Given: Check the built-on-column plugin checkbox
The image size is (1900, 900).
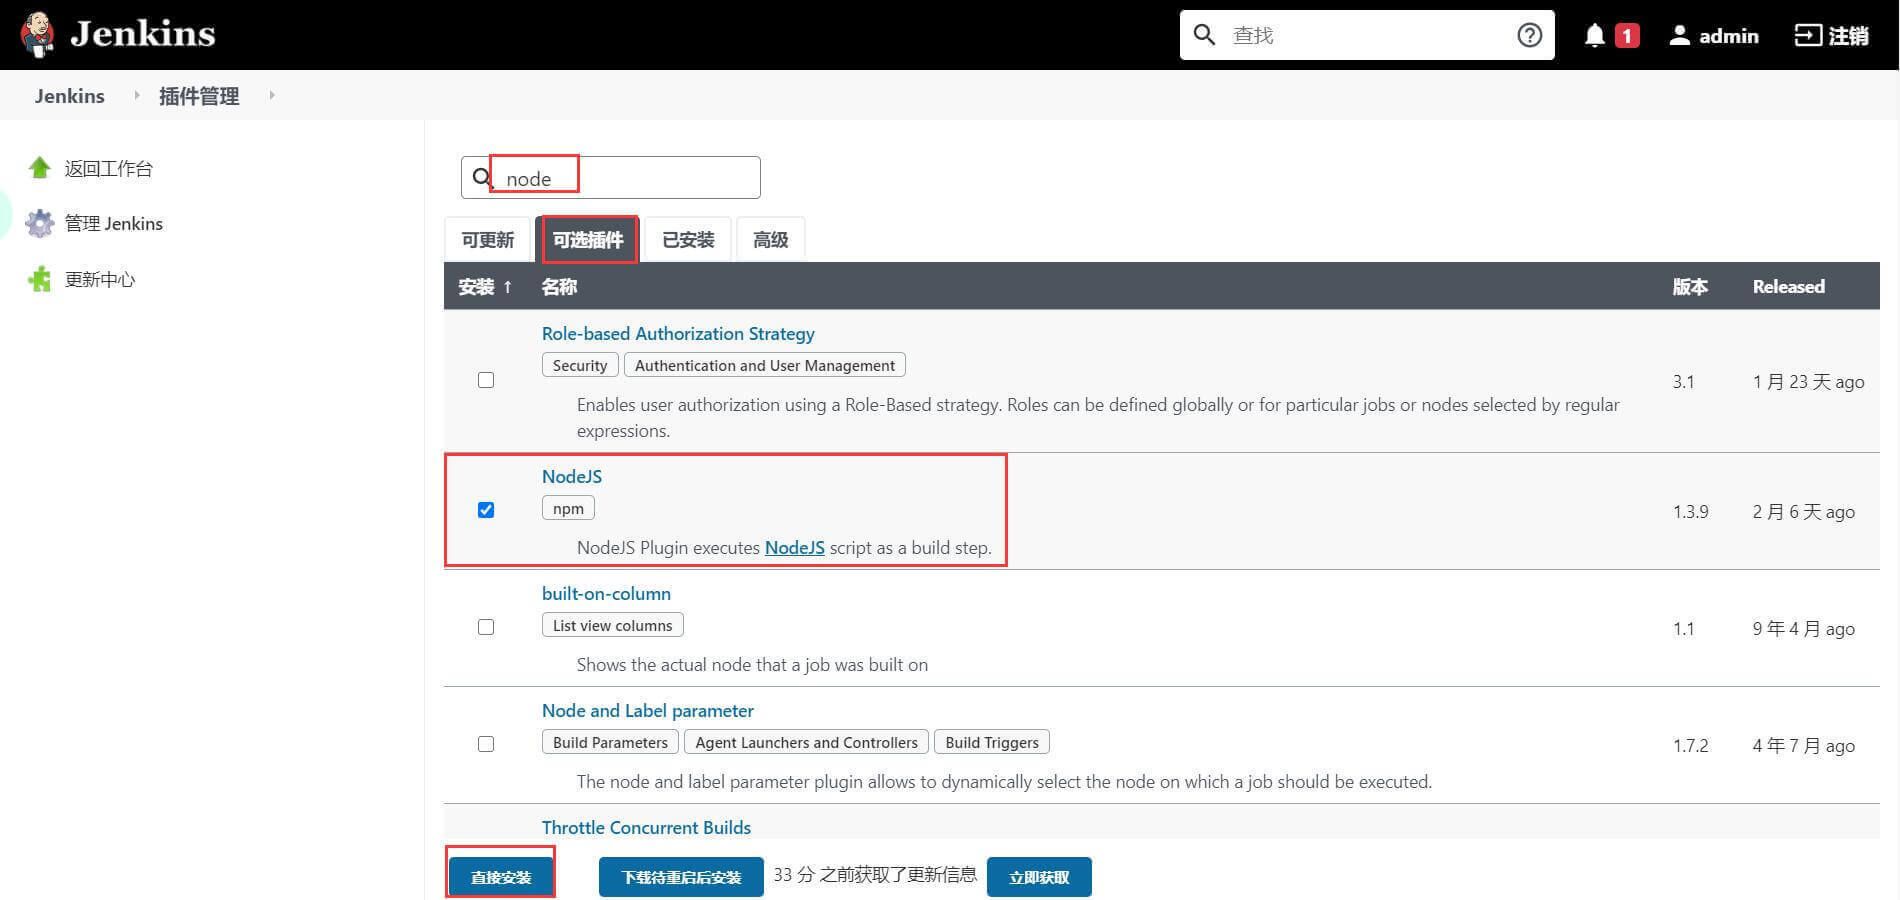Looking at the screenshot, I should [486, 627].
